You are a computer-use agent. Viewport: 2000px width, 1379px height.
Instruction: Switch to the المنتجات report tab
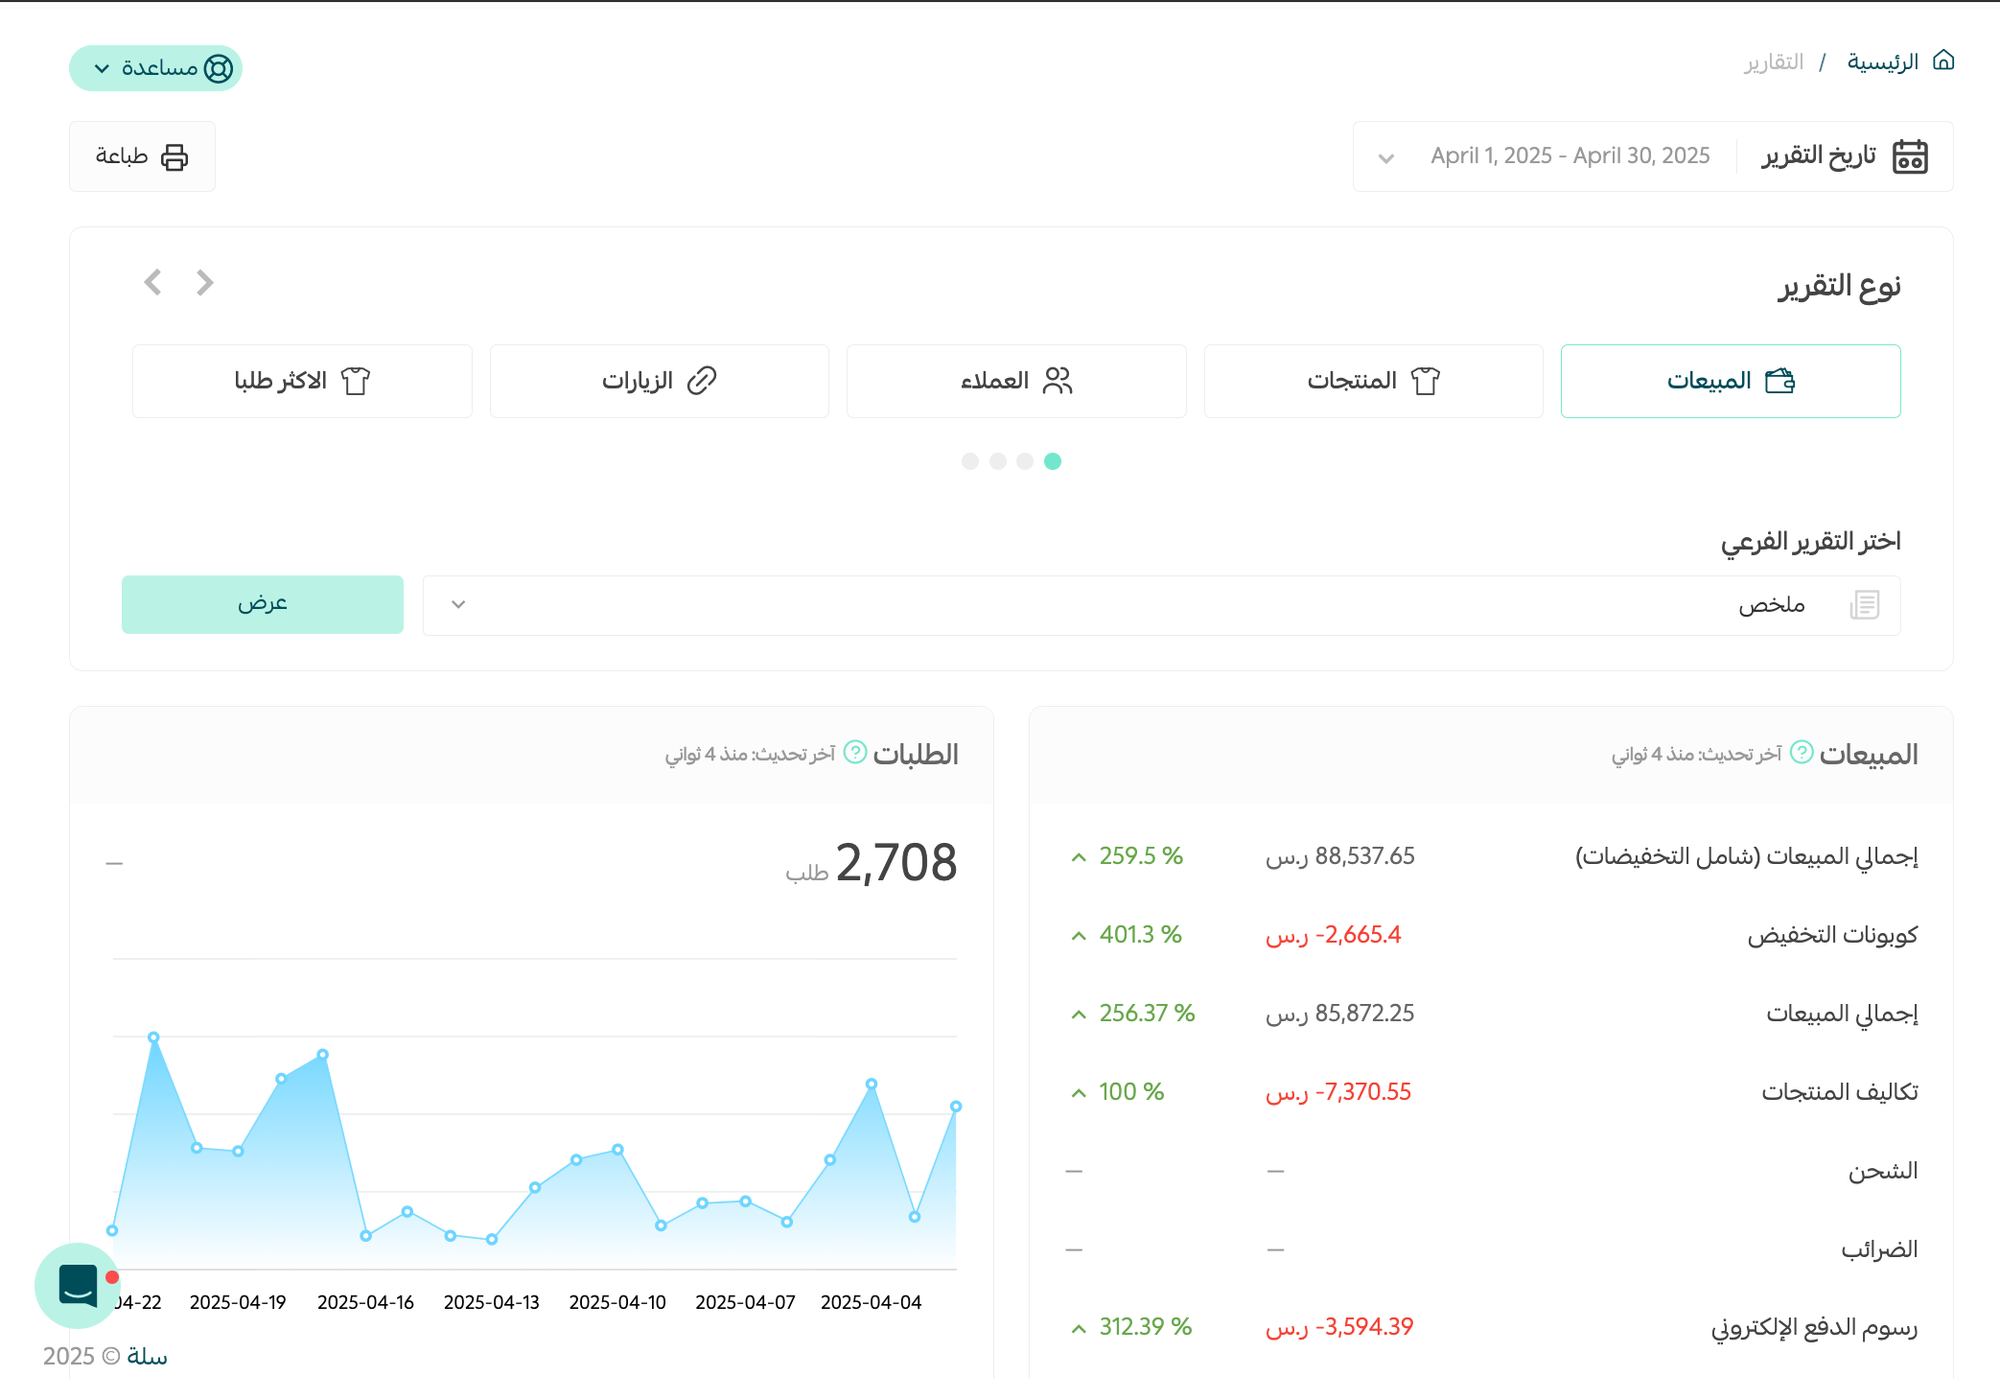1373,381
